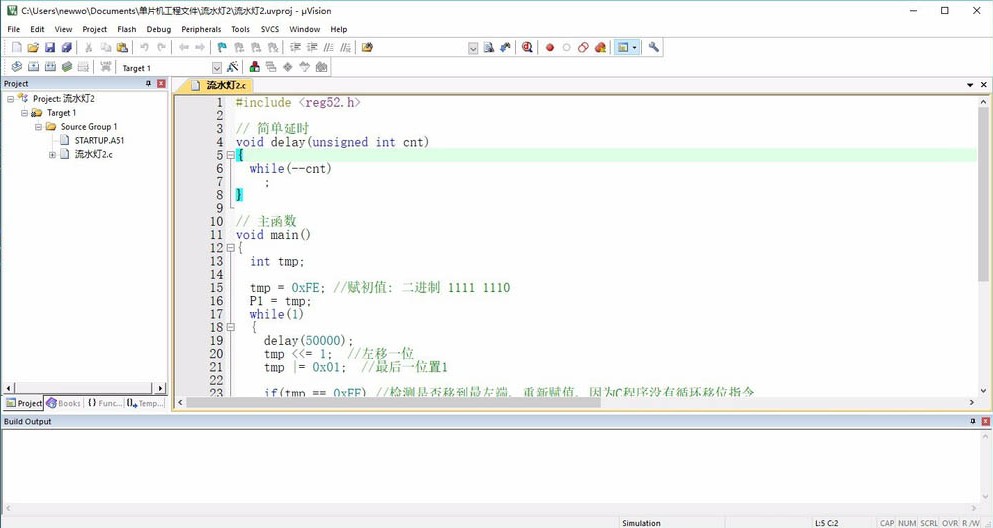The image size is (993, 528).
Task: Click the Manage Multi-Project Workspace icon
Action: 271,67
